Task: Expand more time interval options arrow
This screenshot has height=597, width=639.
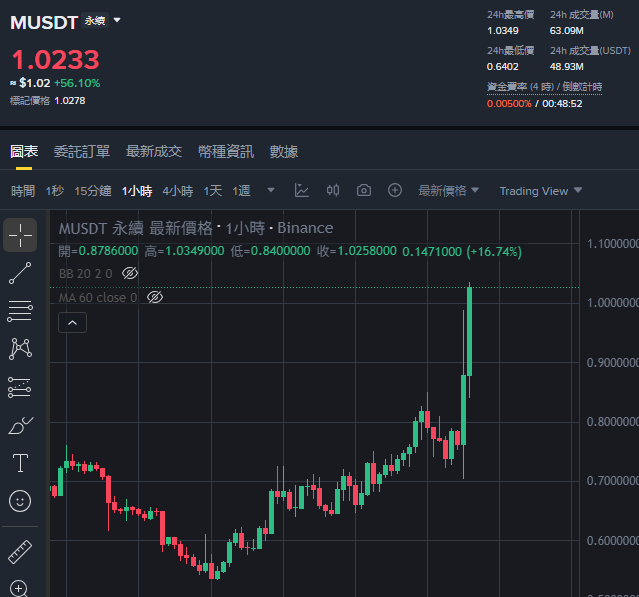Action: pos(271,190)
